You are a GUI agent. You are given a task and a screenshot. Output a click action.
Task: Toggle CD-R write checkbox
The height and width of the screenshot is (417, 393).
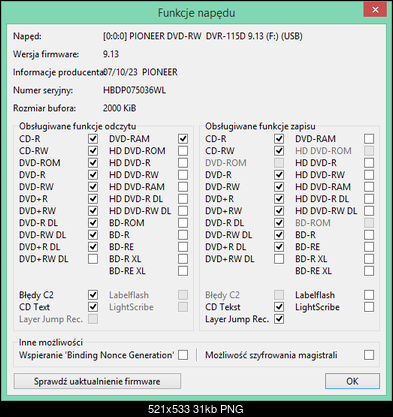point(279,139)
